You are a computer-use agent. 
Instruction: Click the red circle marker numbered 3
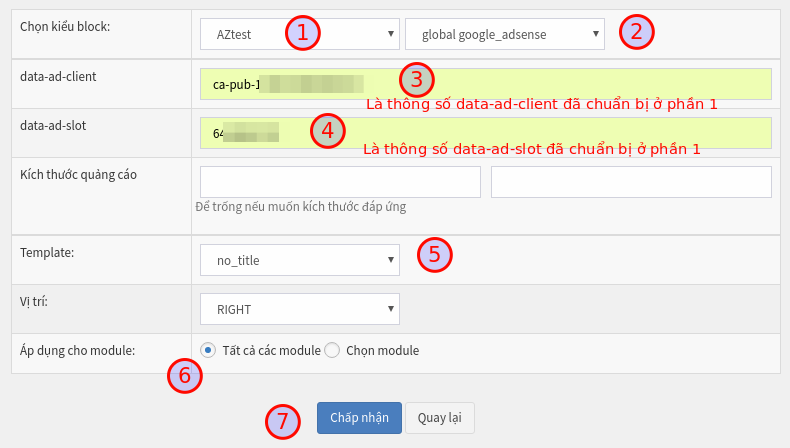[417, 80]
